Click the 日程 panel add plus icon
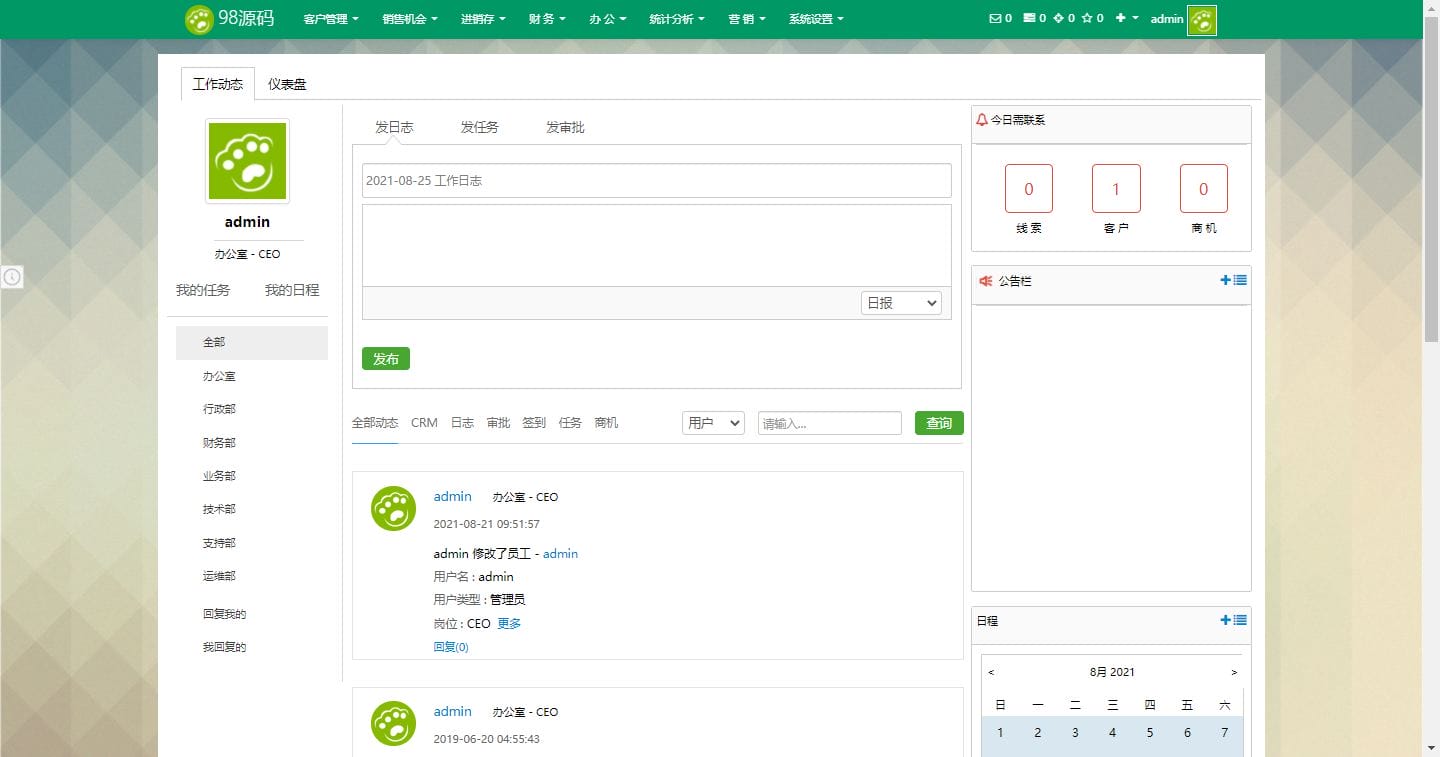This screenshot has width=1440, height=757. point(1226,621)
